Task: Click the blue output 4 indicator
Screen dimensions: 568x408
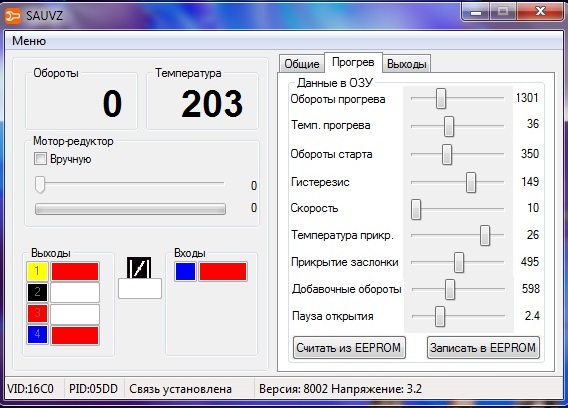Action: (37, 334)
